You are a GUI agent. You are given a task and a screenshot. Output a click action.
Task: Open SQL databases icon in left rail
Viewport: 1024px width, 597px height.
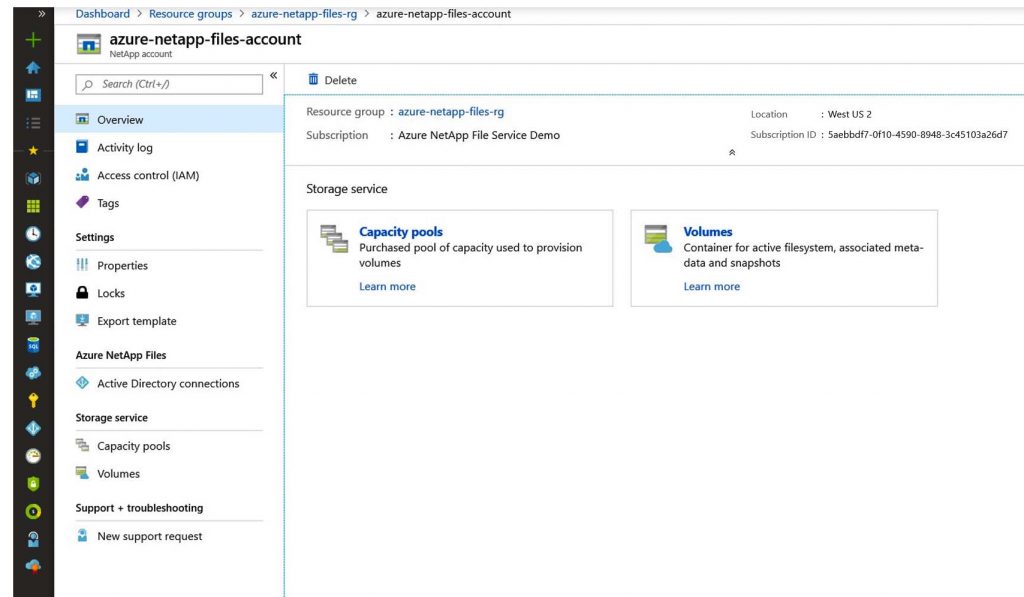tap(33, 345)
